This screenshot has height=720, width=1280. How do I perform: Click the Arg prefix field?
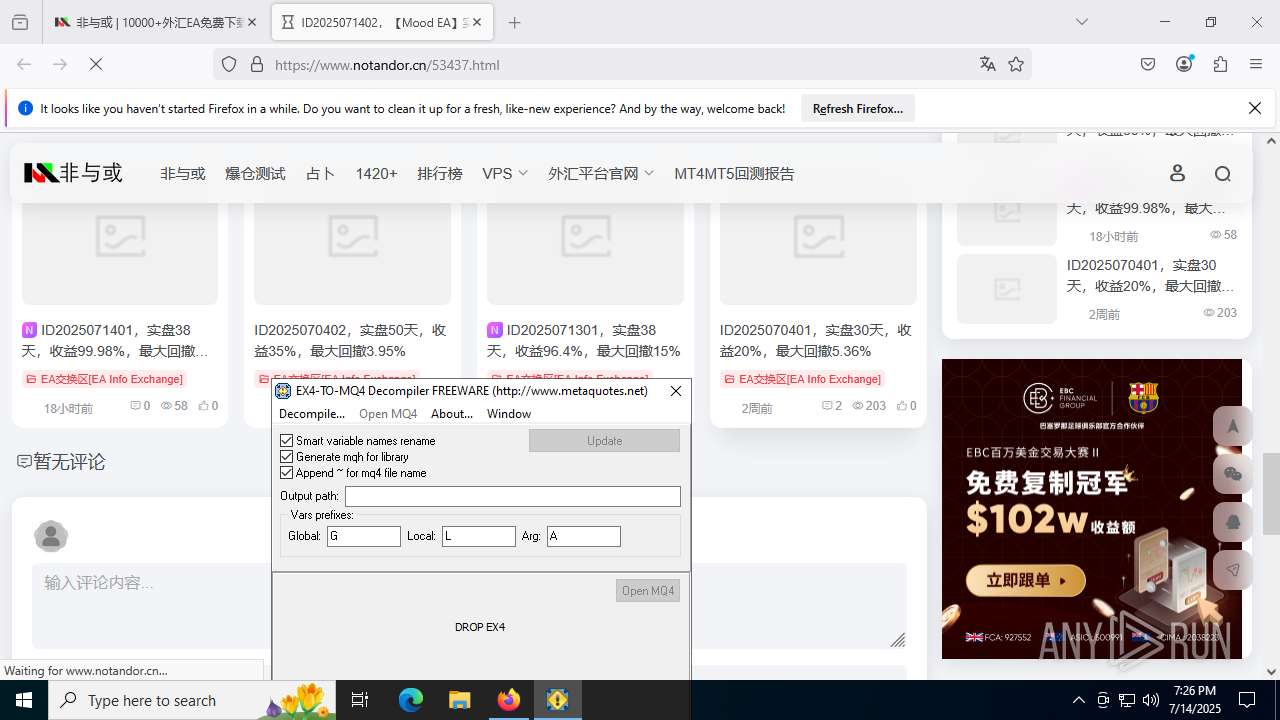[584, 536]
